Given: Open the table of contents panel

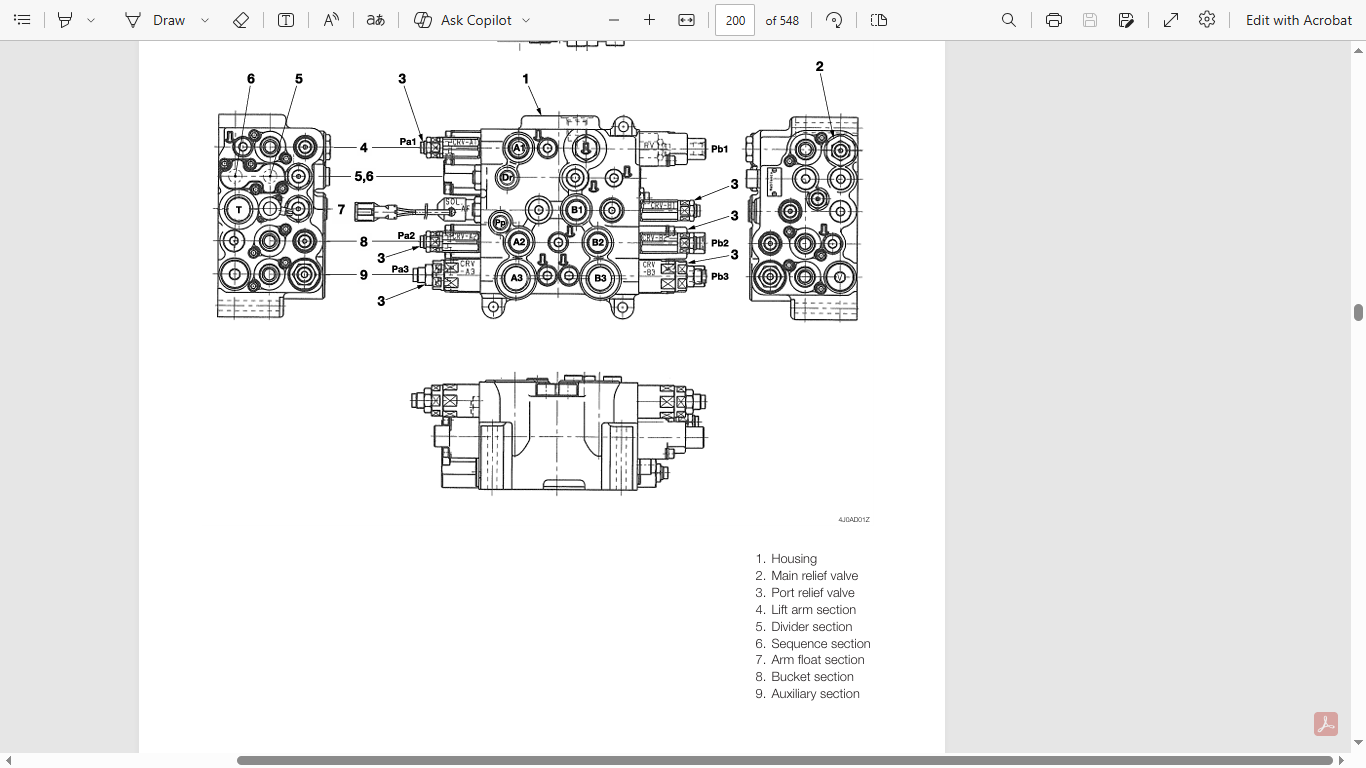Looking at the screenshot, I should point(22,20).
